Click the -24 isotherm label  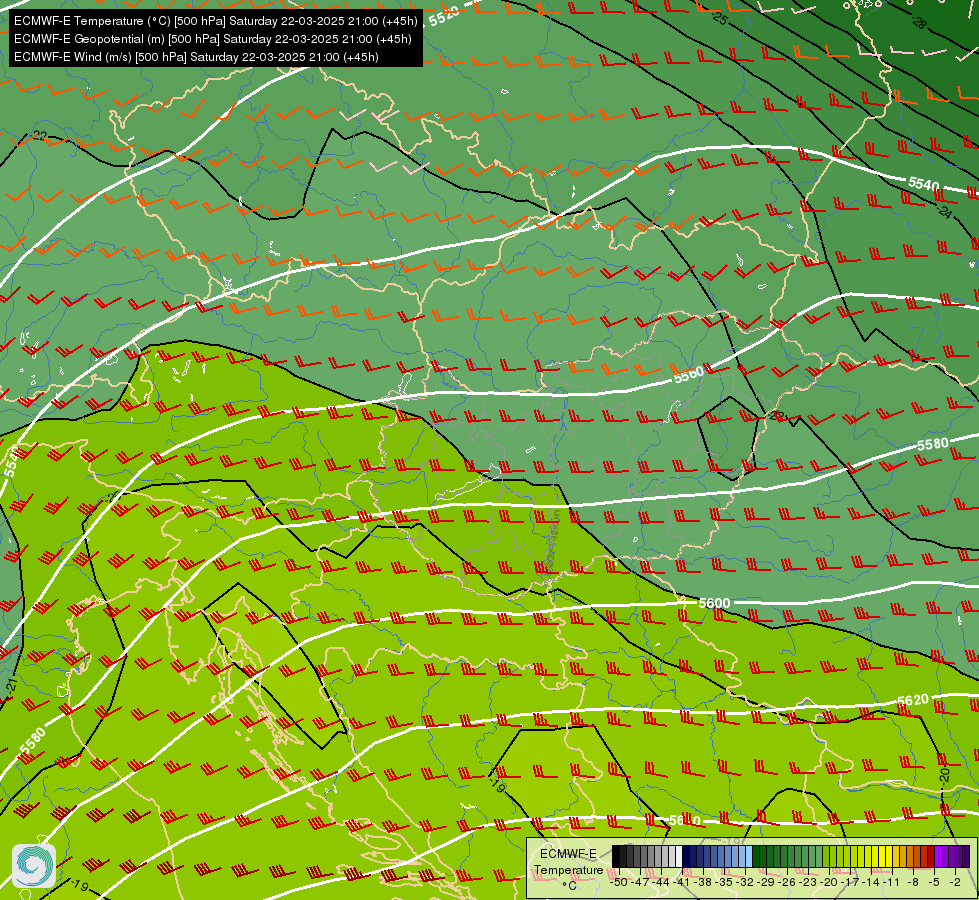point(945,212)
